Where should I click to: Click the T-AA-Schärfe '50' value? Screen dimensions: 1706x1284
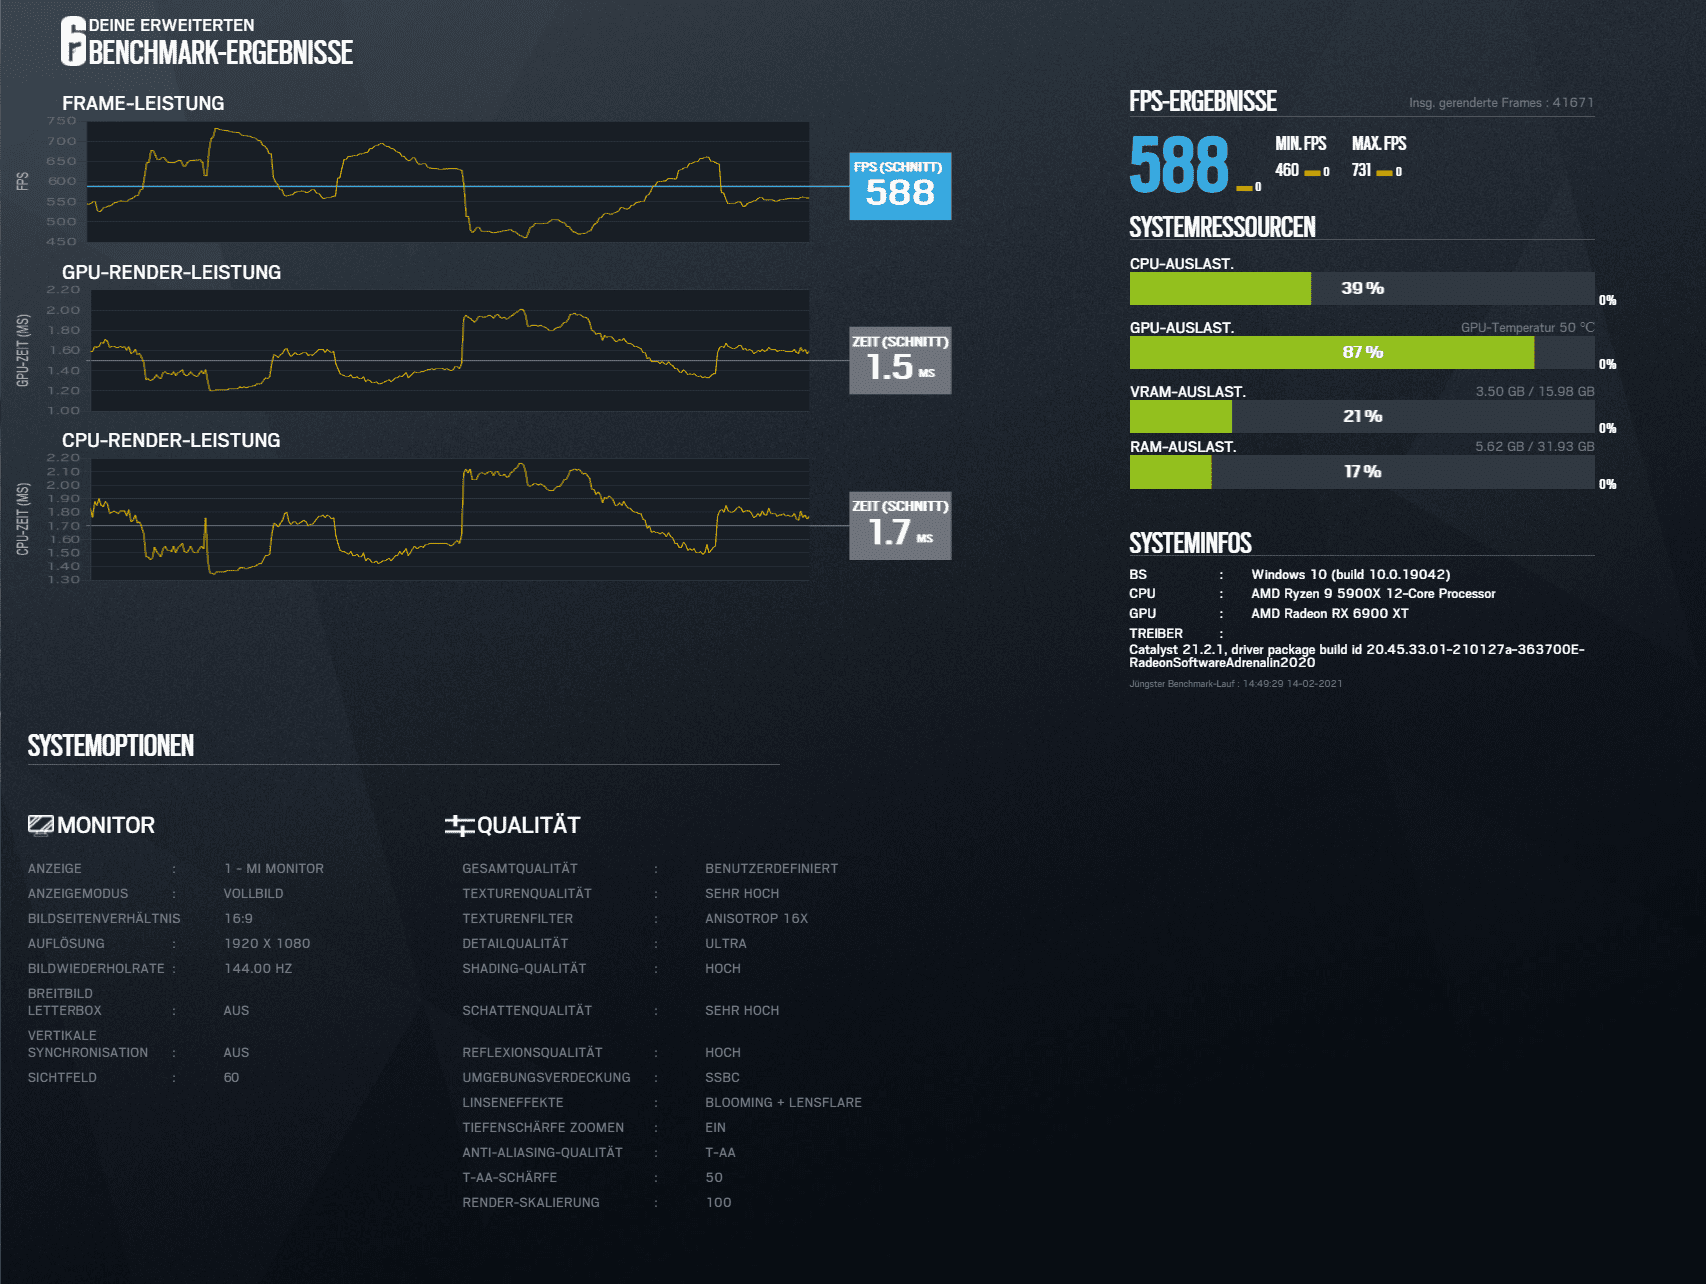[714, 1177]
